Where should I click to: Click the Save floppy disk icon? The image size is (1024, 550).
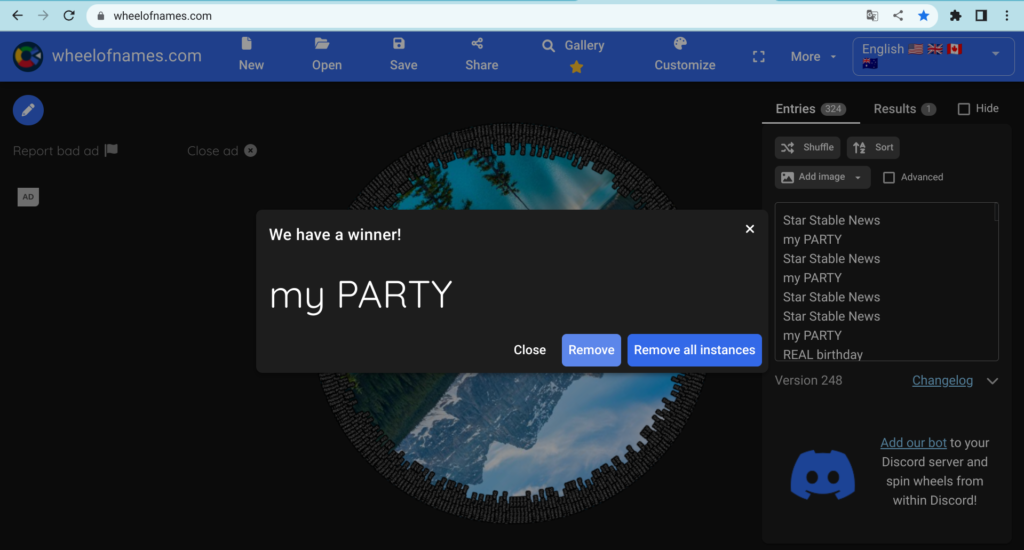(x=399, y=45)
